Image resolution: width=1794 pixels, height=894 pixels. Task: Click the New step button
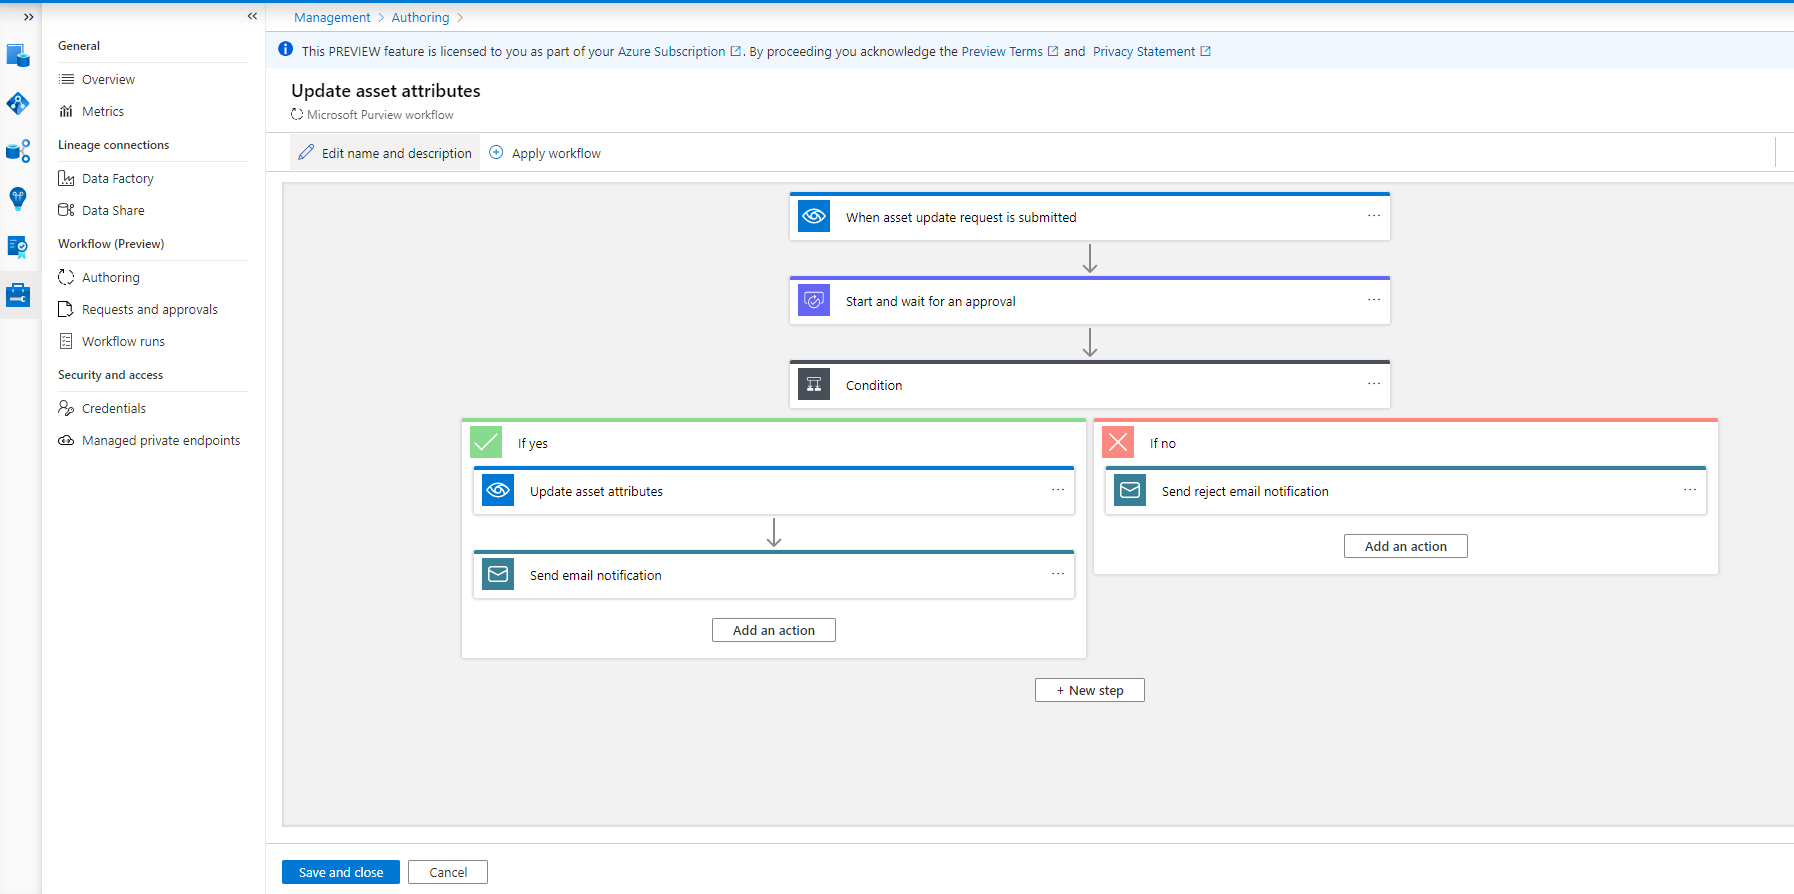1090,690
